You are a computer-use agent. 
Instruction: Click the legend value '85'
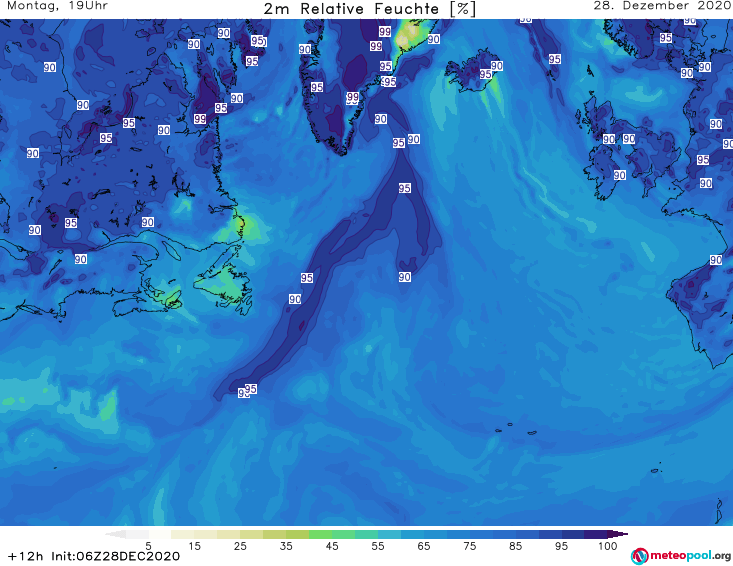click(x=515, y=546)
